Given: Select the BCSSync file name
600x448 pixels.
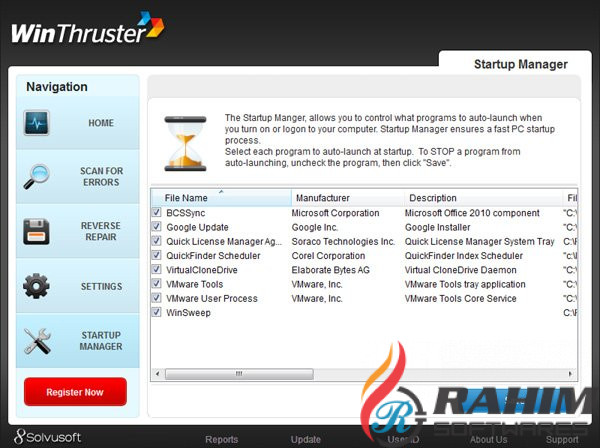Looking at the screenshot, I should click(186, 213).
